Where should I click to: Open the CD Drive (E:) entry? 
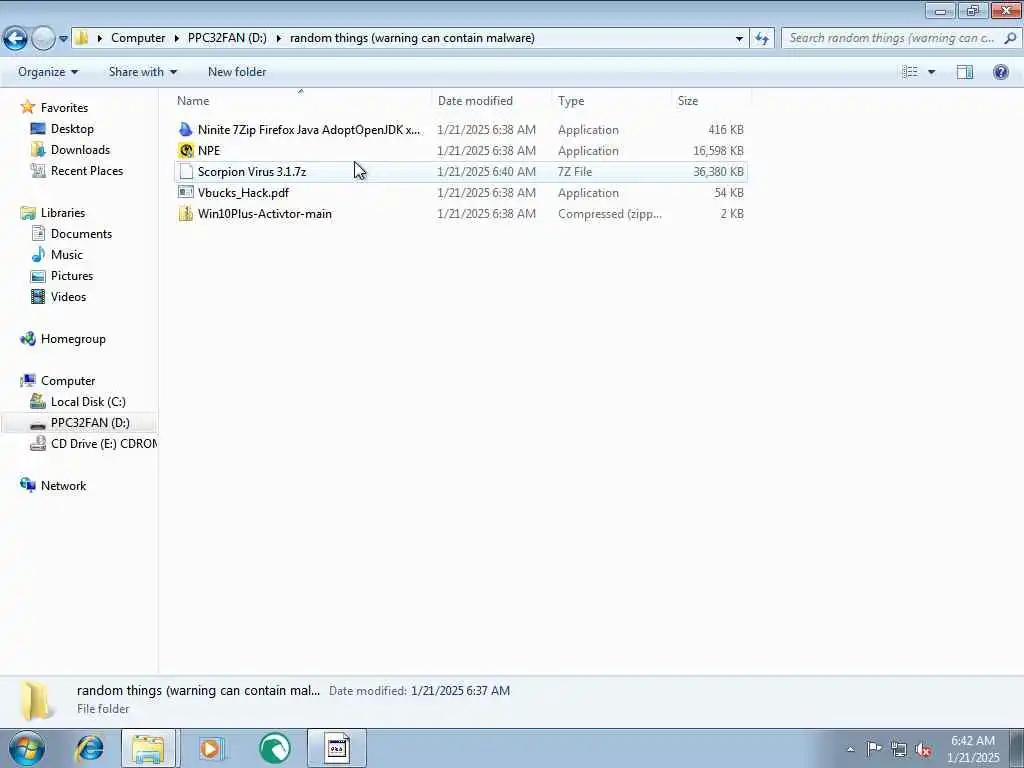[104, 443]
